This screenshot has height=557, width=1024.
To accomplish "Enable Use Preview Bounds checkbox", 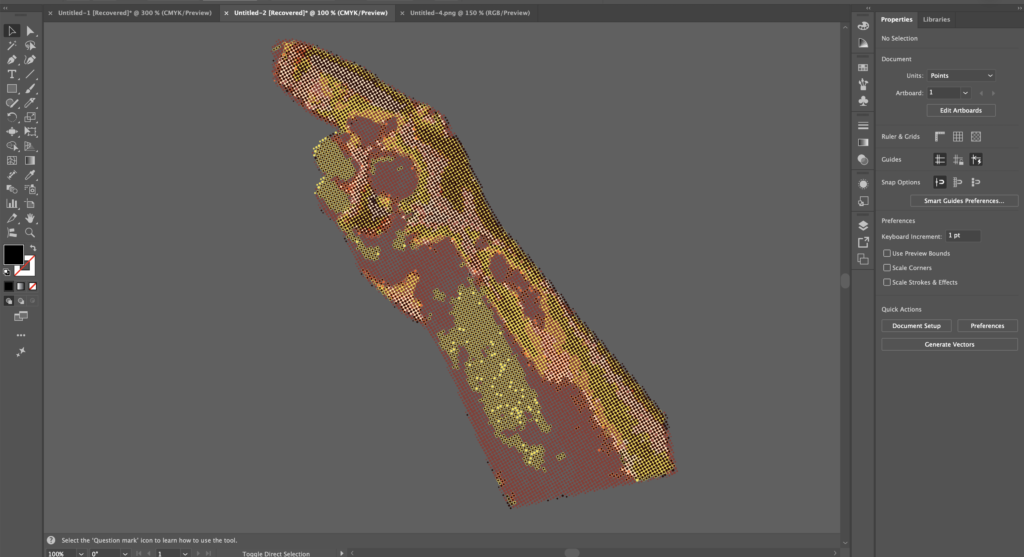I will pyautogui.click(x=887, y=254).
